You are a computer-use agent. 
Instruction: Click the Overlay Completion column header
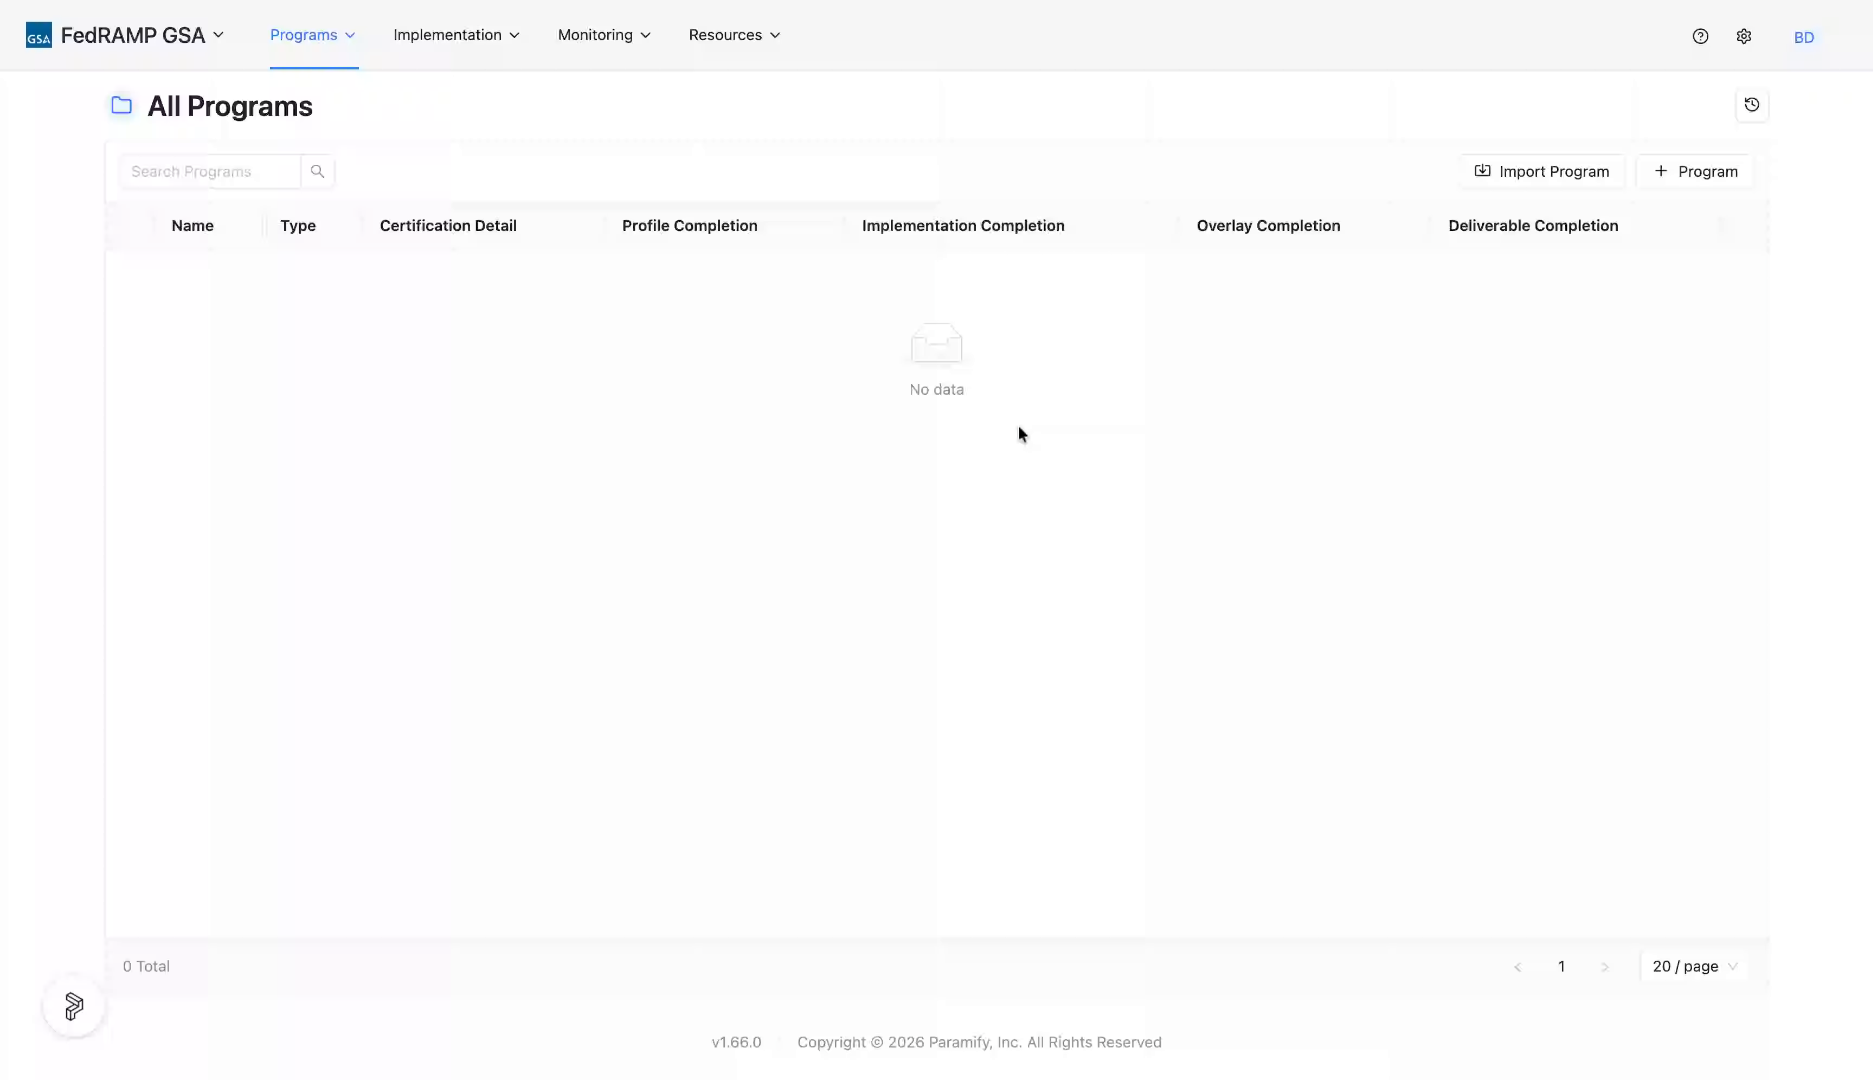[1268, 226]
